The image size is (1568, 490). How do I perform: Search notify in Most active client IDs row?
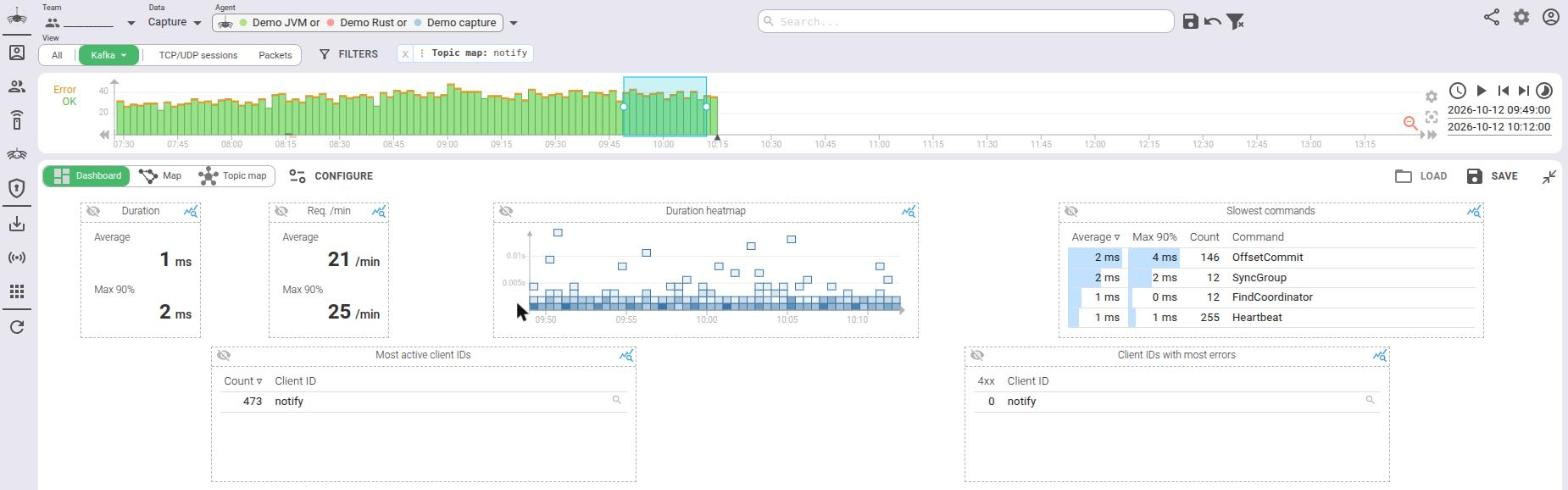pos(617,400)
